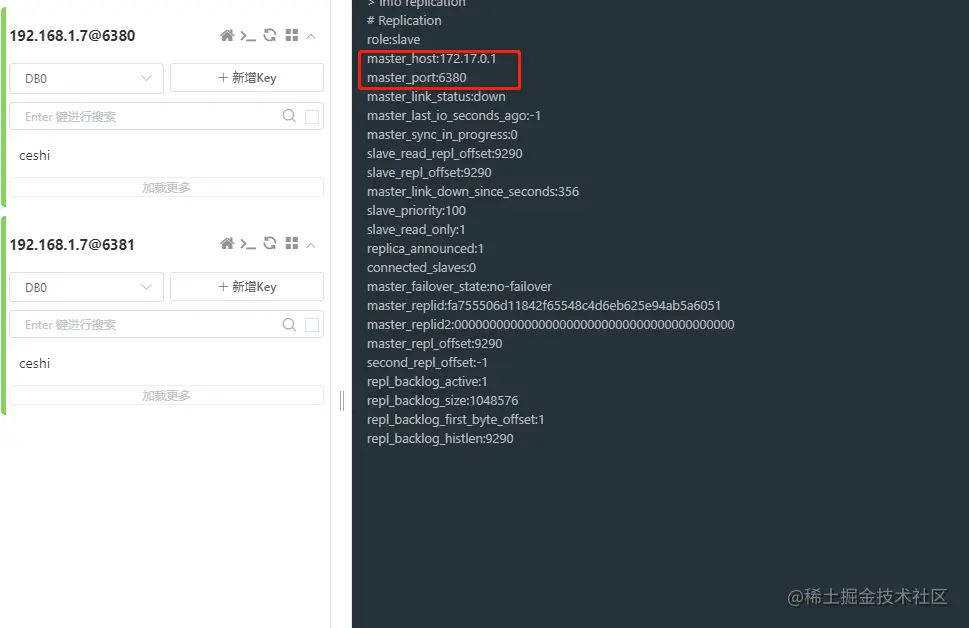Click master_replid2 all-zeros line
969x628 pixels.
pos(551,325)
